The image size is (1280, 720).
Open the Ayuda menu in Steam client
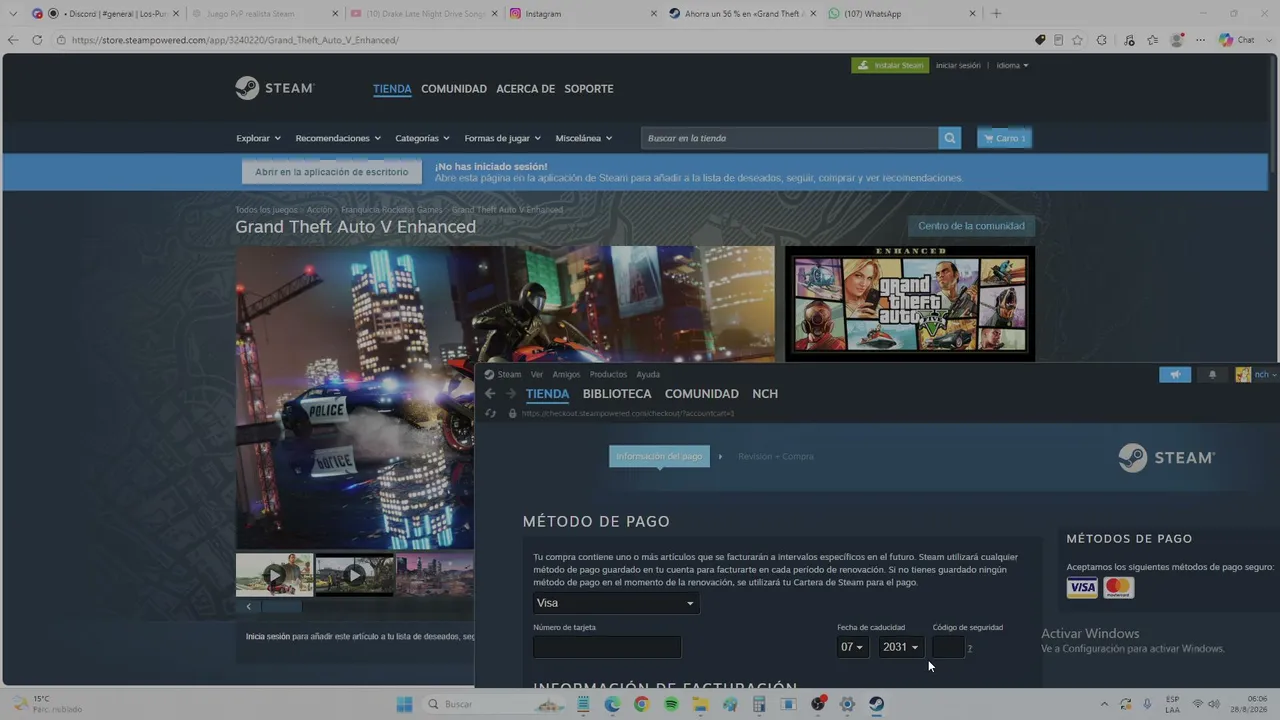click(x=648, y=375)
